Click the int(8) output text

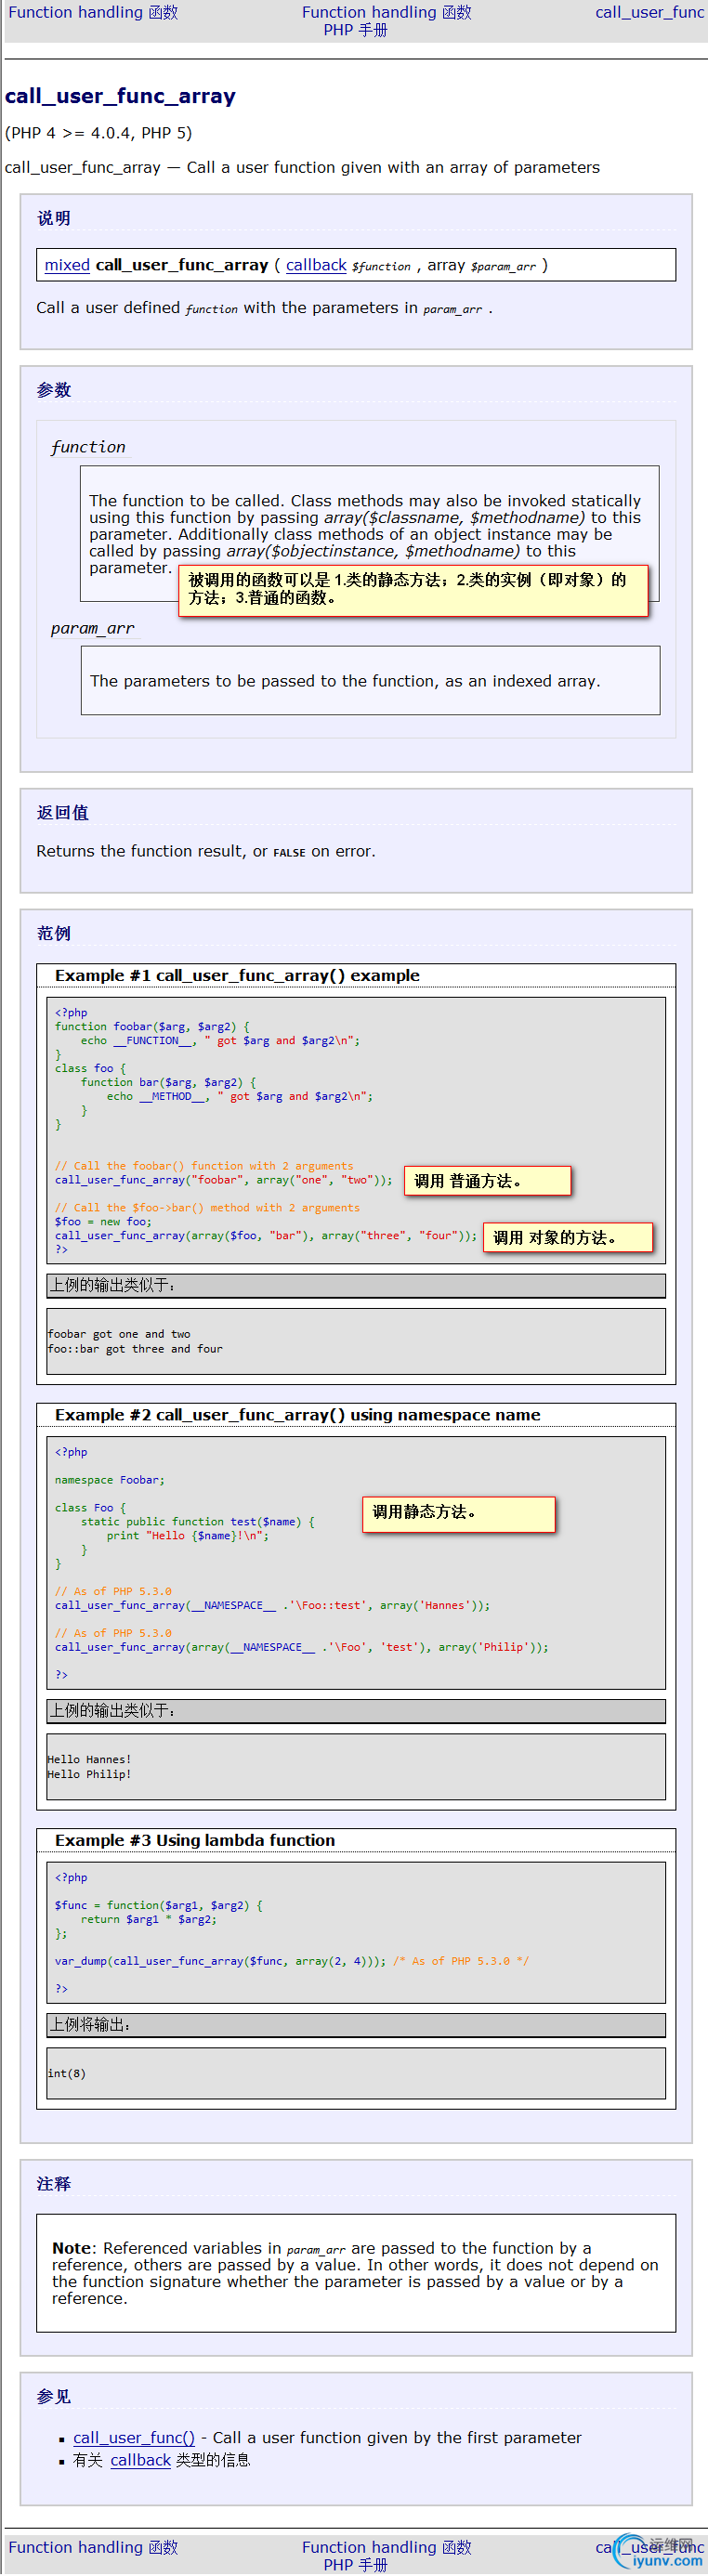[x=66, y=2073]
